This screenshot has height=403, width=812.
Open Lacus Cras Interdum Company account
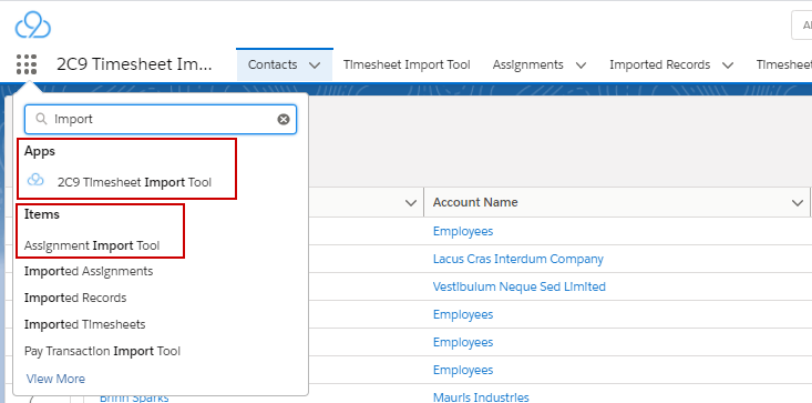(518, 258)
